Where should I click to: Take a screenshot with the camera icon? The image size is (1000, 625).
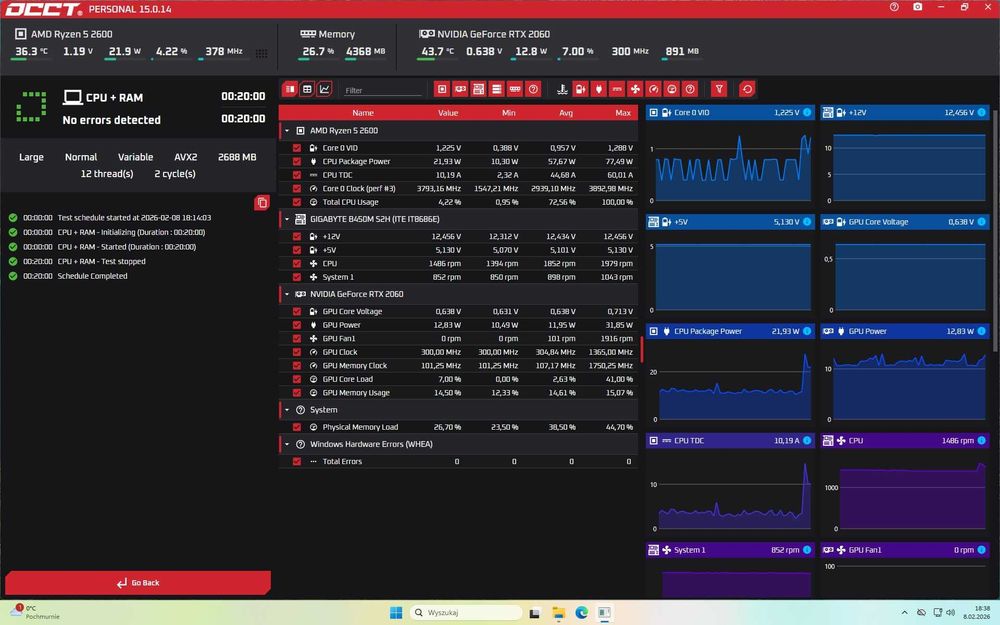(918, 7)
